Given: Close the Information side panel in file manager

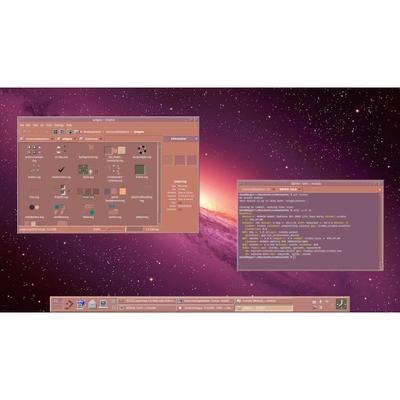Looking at the screenshot, I should coord(196,139).
